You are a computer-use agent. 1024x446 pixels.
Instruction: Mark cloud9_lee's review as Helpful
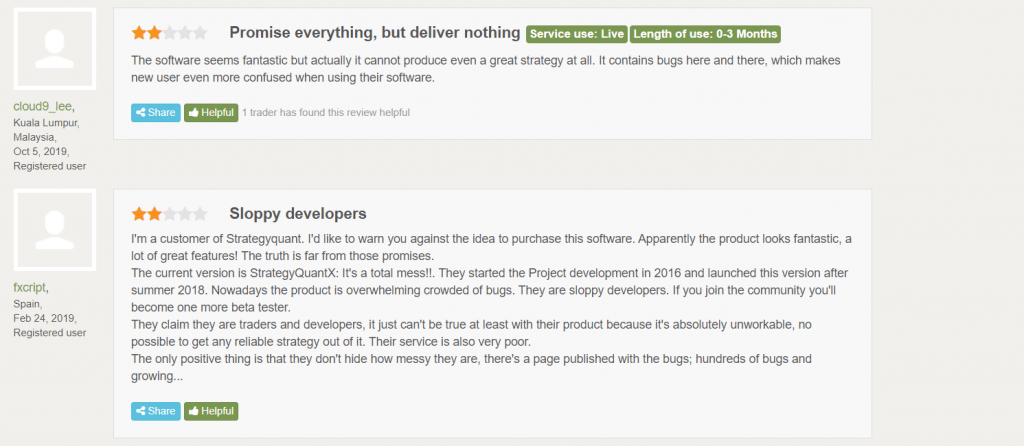(x=211, y=112)
